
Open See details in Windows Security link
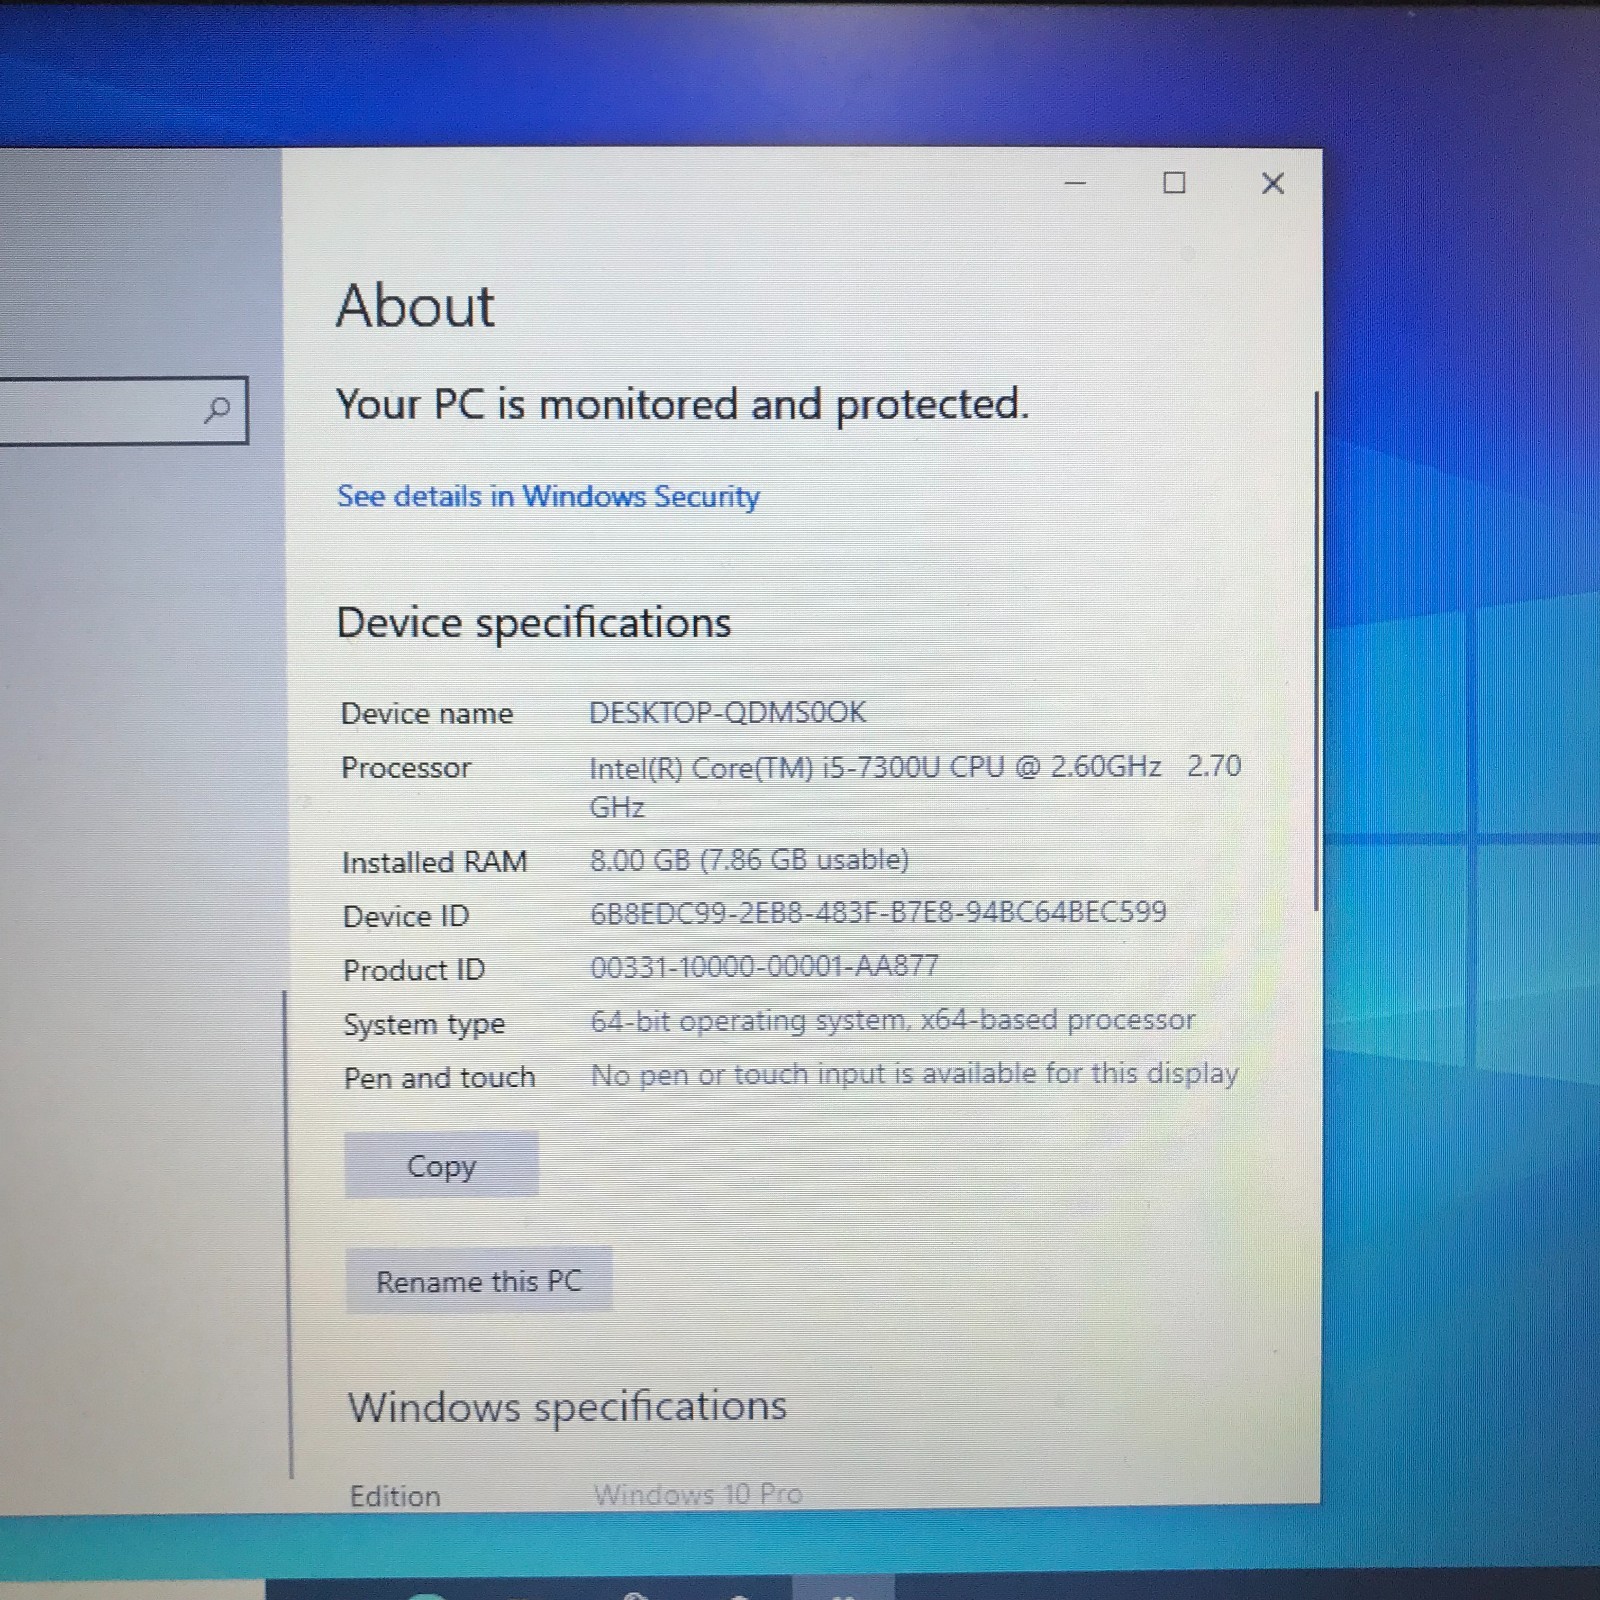point(548,496)
